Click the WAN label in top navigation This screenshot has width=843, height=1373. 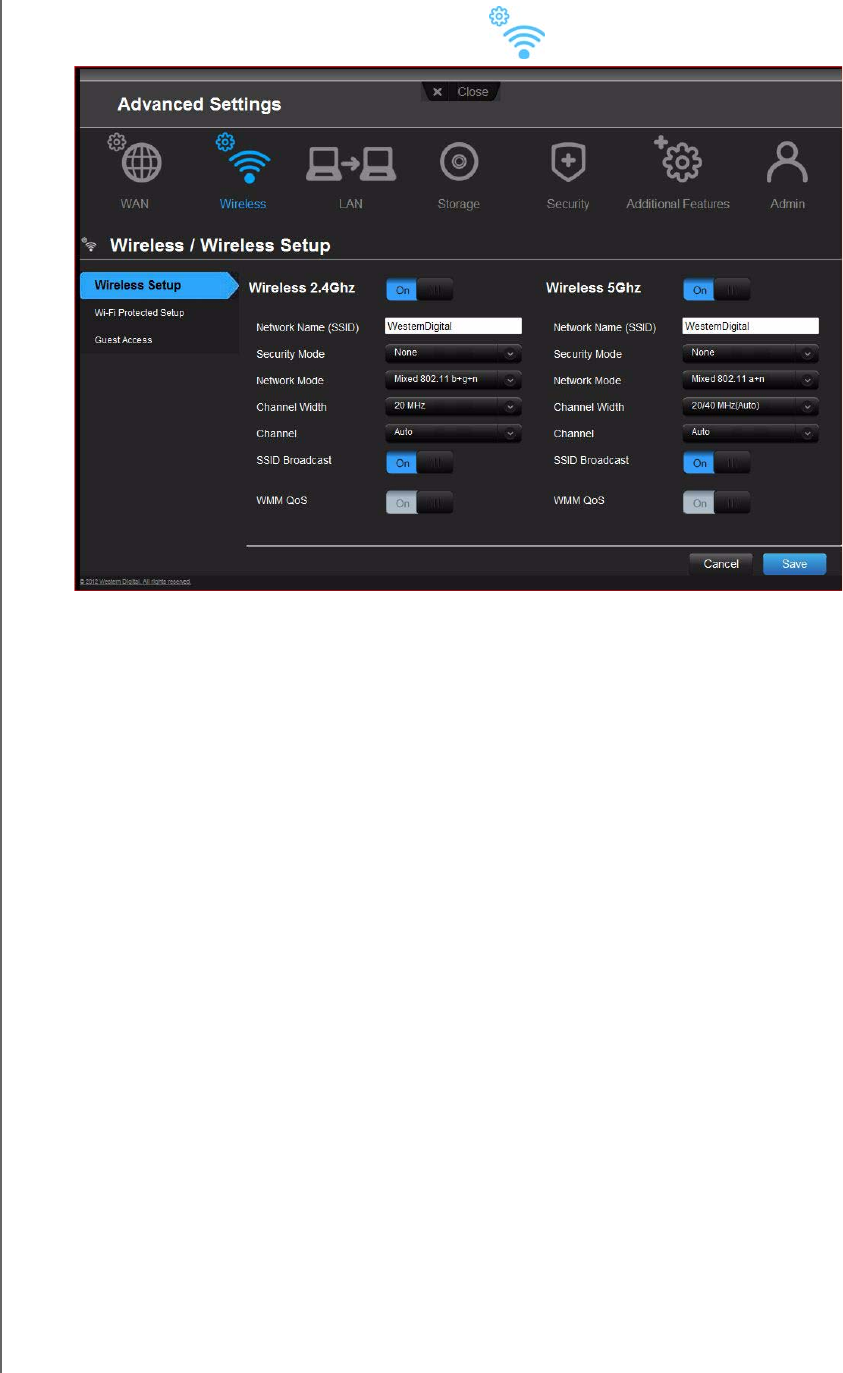tap(134, 204)
